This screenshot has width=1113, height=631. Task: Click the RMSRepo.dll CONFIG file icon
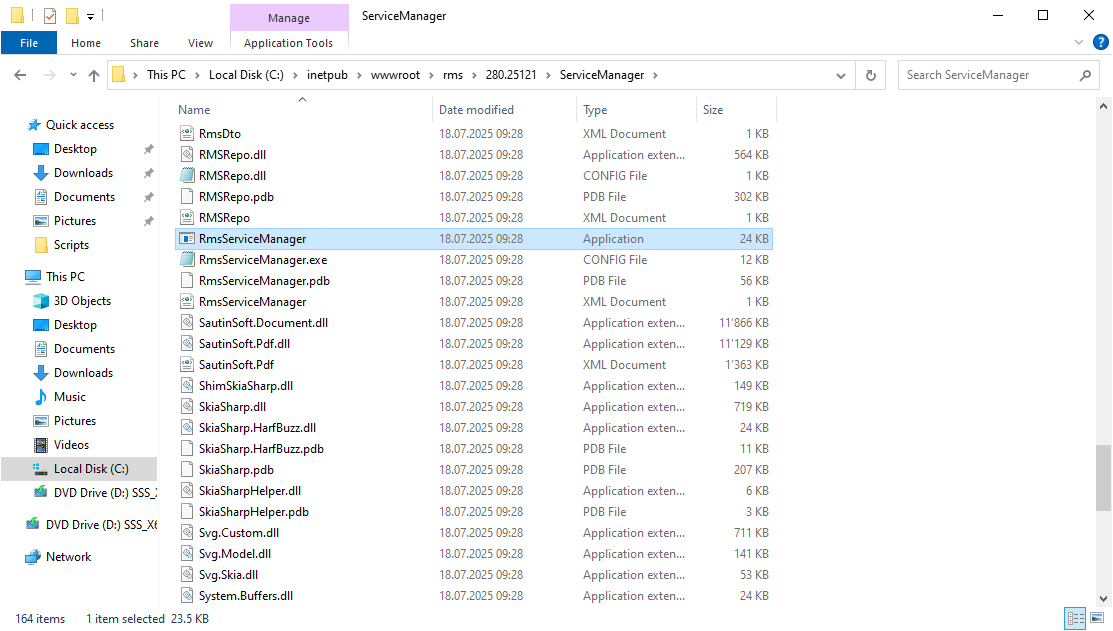(187, 175)
